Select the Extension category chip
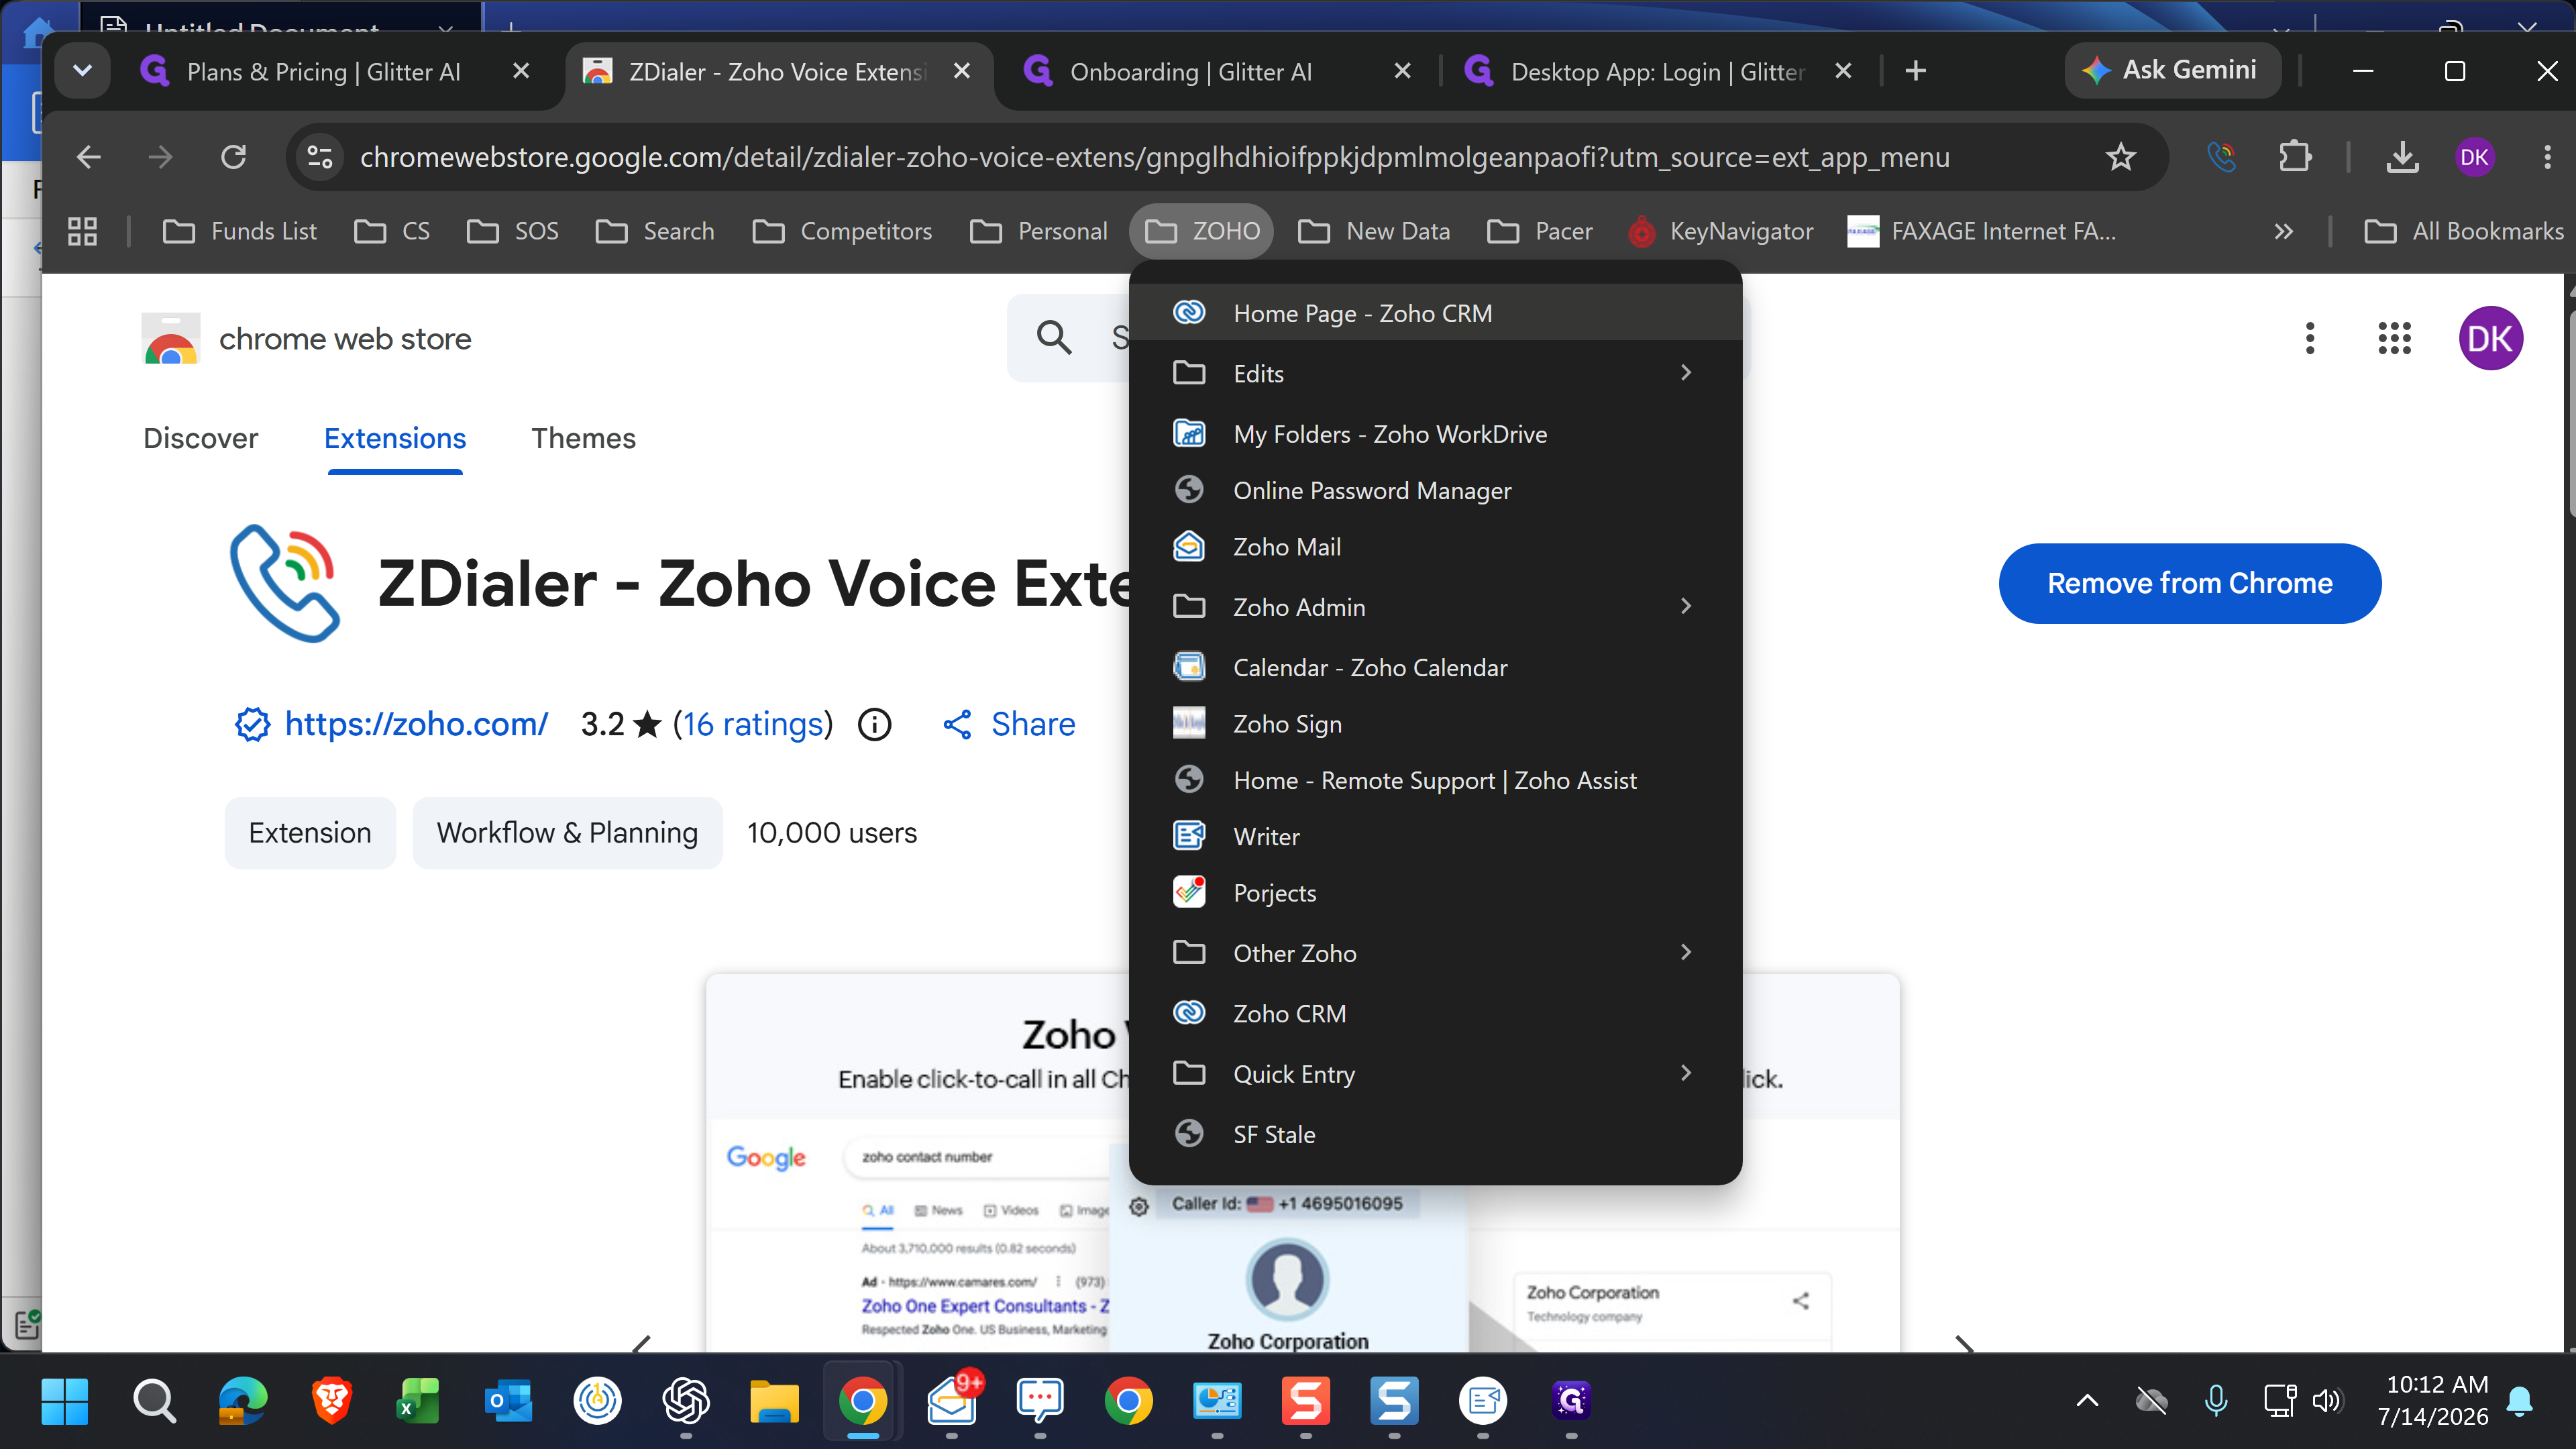The width and height of the screenshot is (2576, 1449). pos(310,832)
